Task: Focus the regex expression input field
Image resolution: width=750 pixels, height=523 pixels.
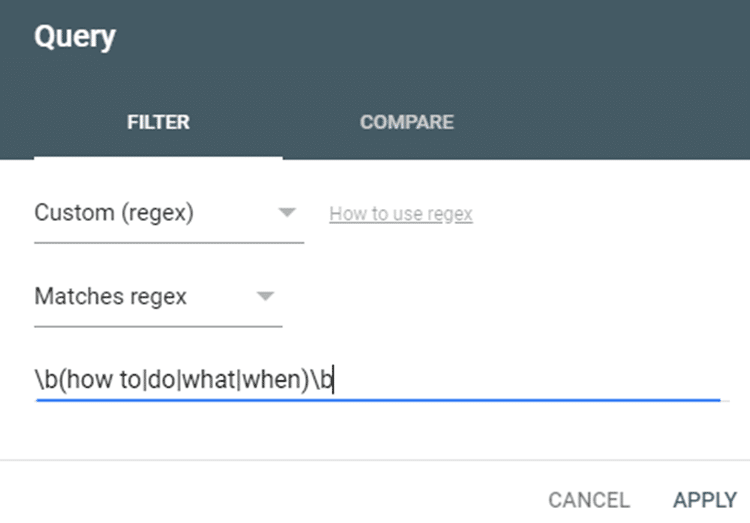Action: click(378, 380)
